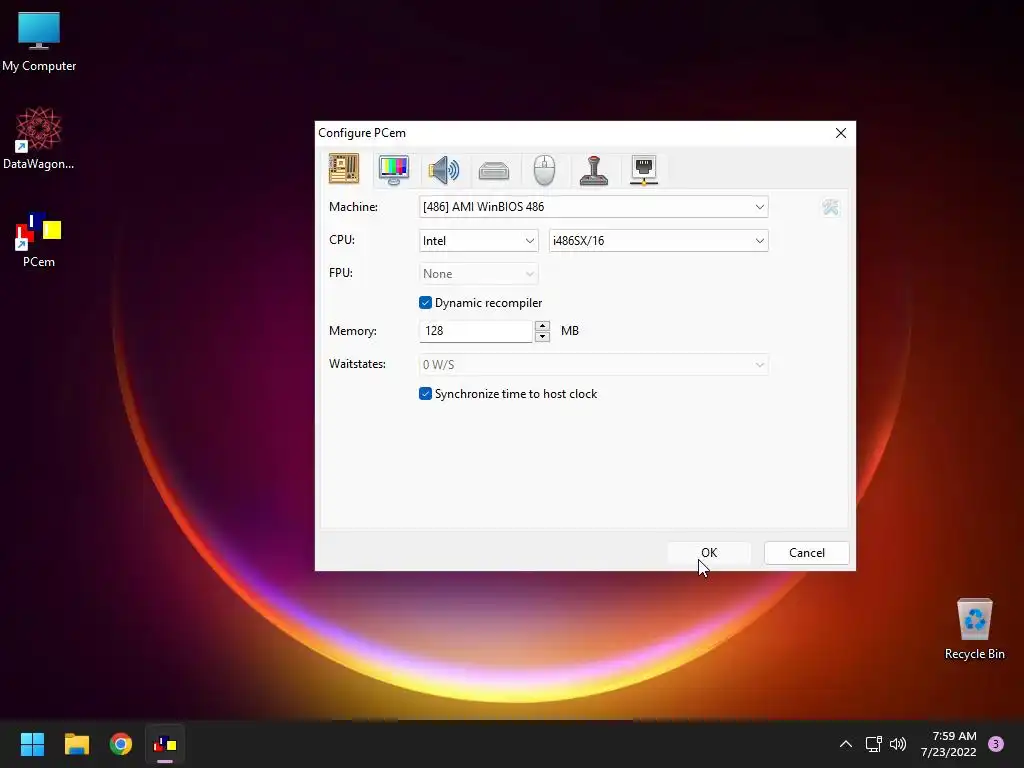The height and width of the screenshot is (768, 1024).
Task: Expand the Machine dropdown list
Action: [x=594, y=207]
